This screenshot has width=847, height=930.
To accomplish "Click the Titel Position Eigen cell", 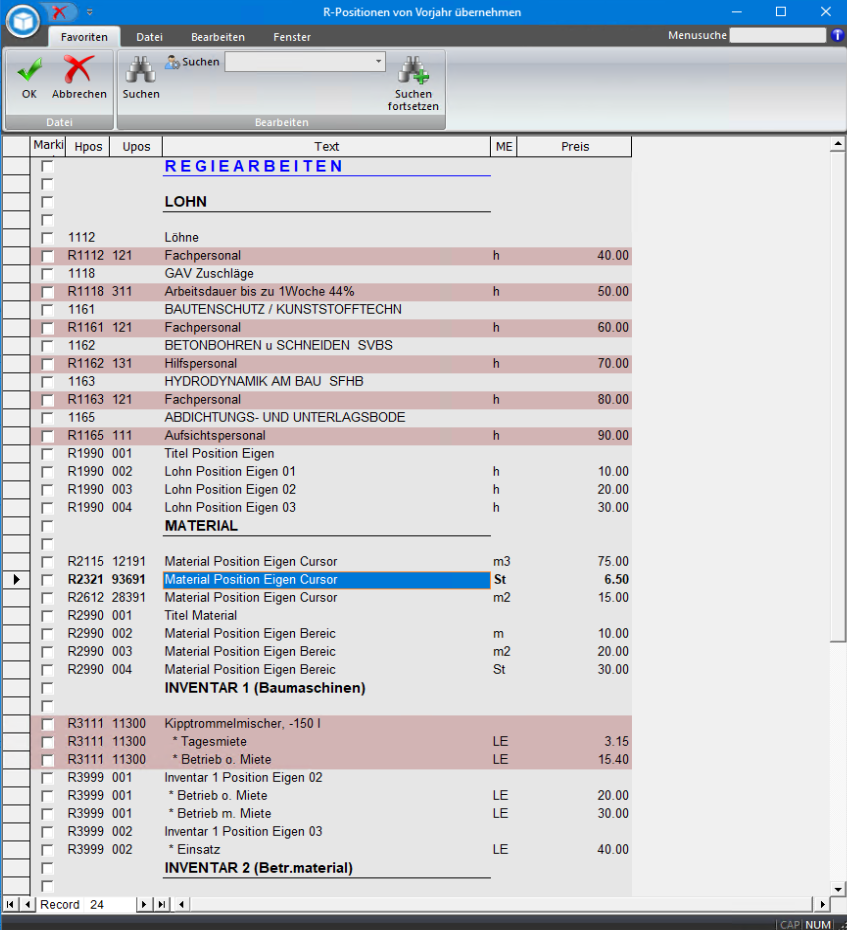I will tap(326, 454).
